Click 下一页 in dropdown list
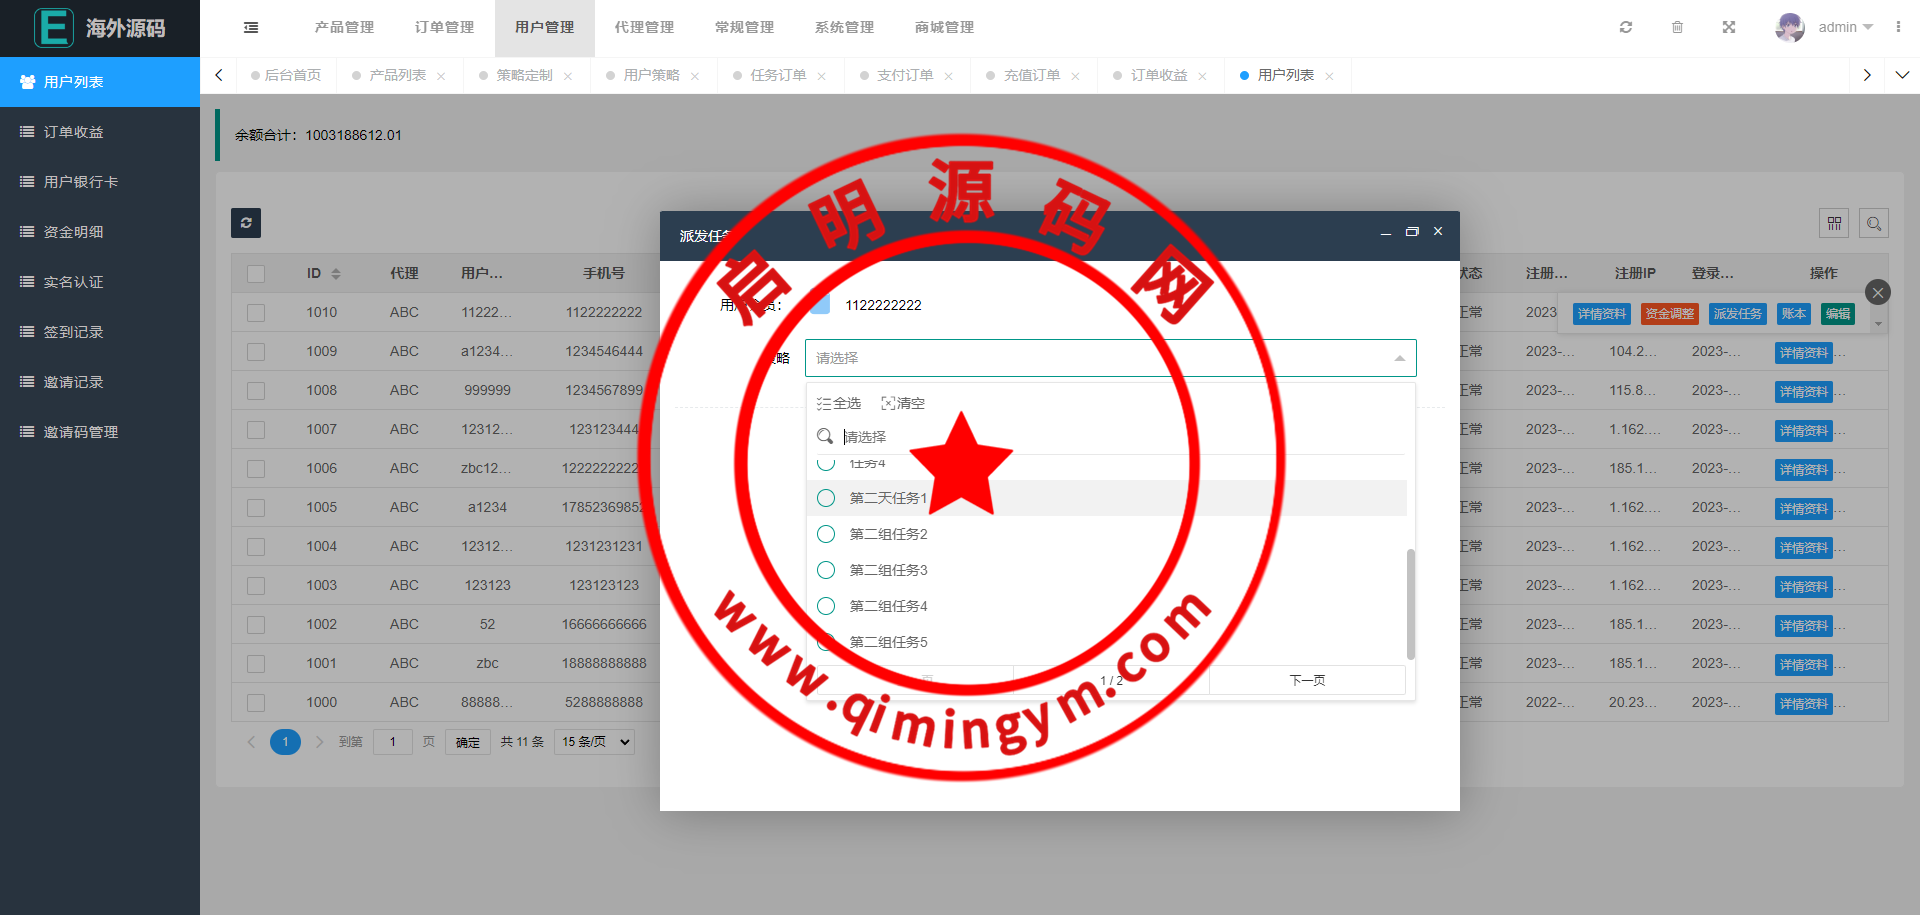Image resolution: width=1920 pixels, height=915 pixels. (1307, 680)
